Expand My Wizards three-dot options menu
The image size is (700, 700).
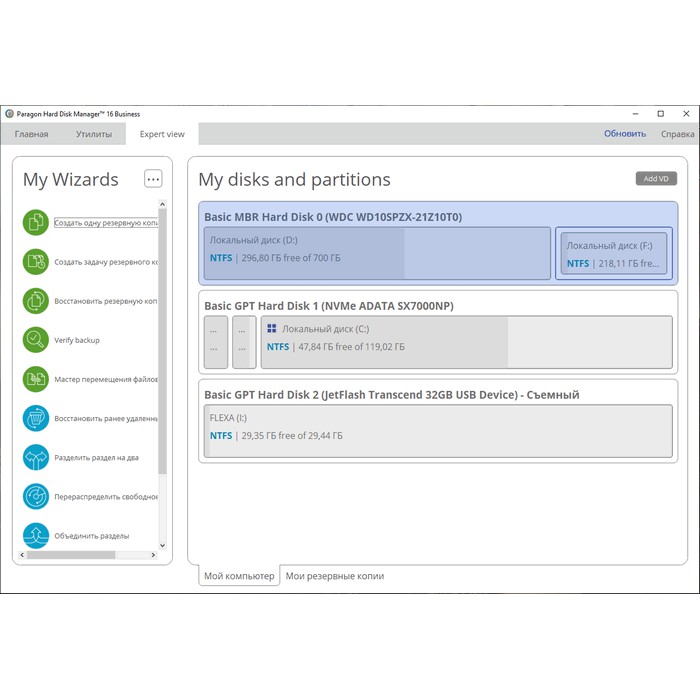click(153, 179)
